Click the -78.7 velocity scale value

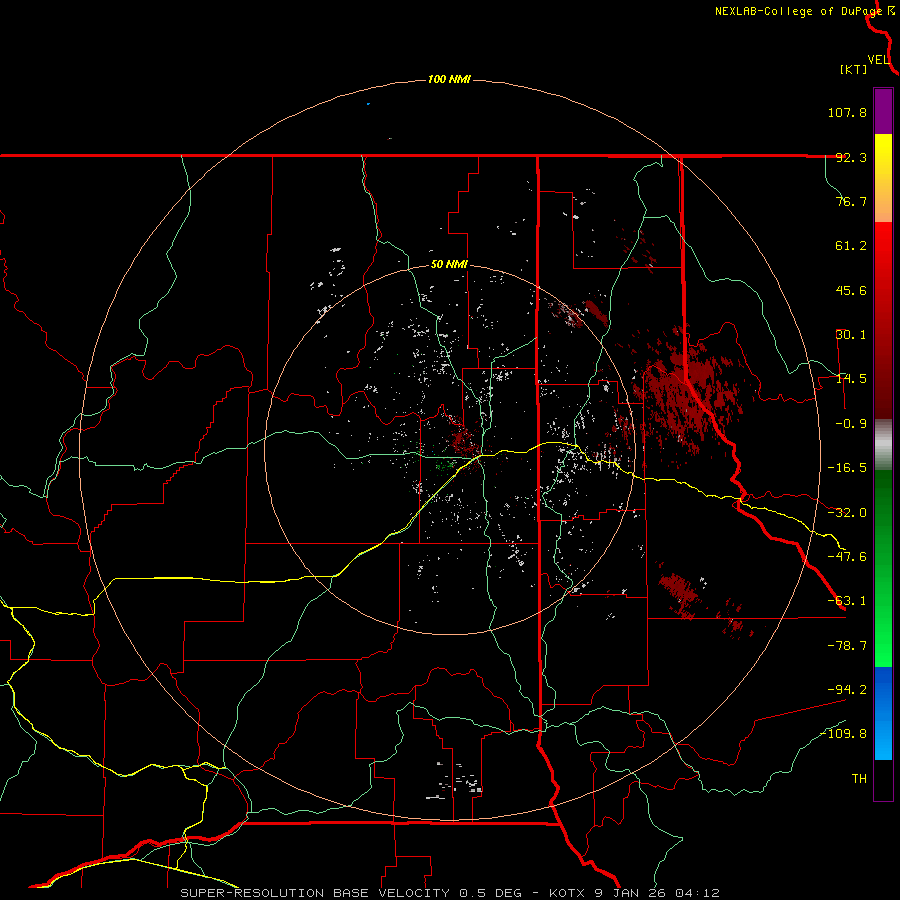847,646
